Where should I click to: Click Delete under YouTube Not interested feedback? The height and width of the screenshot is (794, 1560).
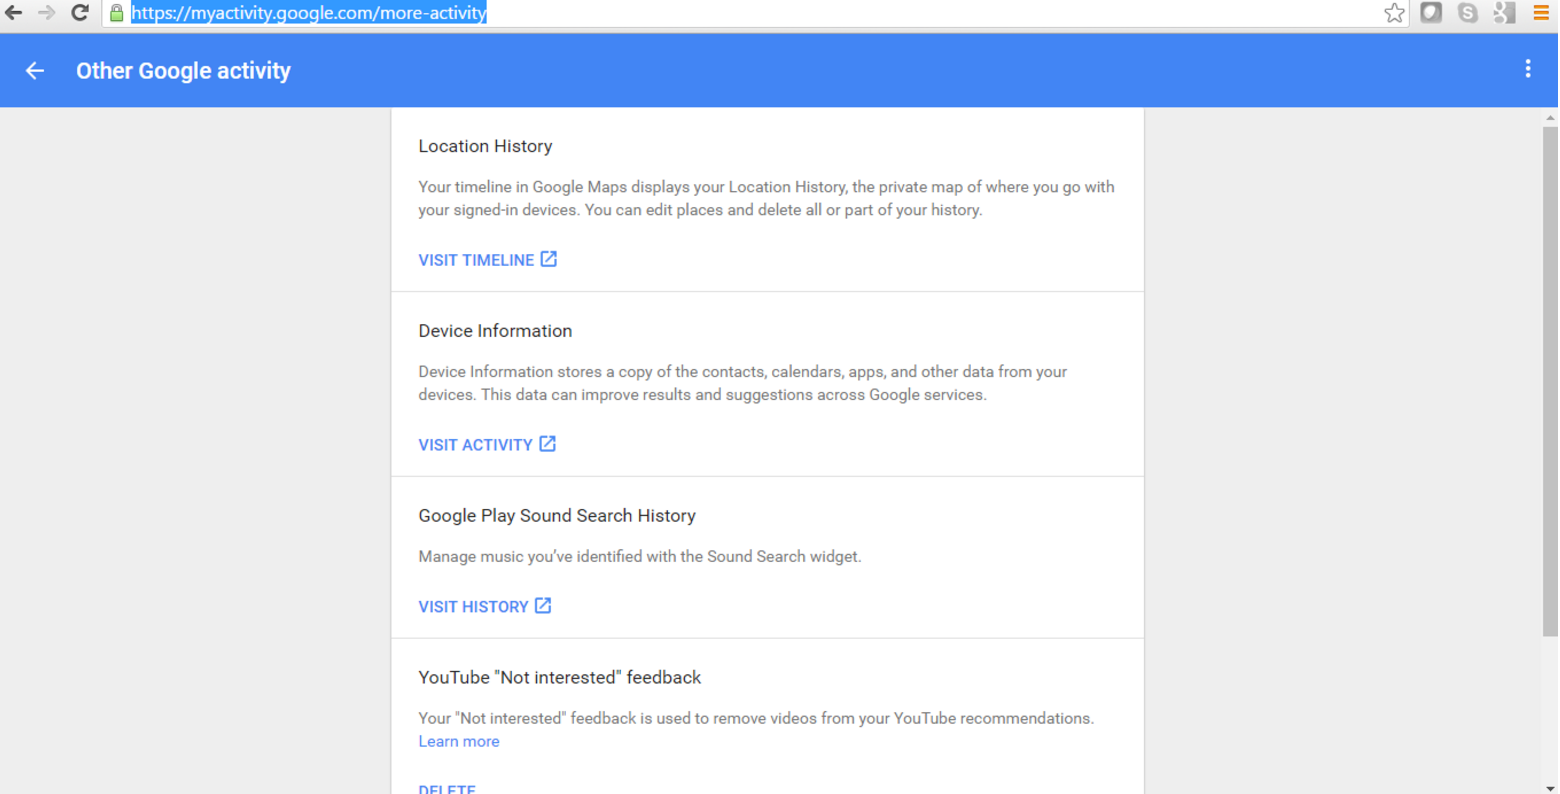pos(447,789)
